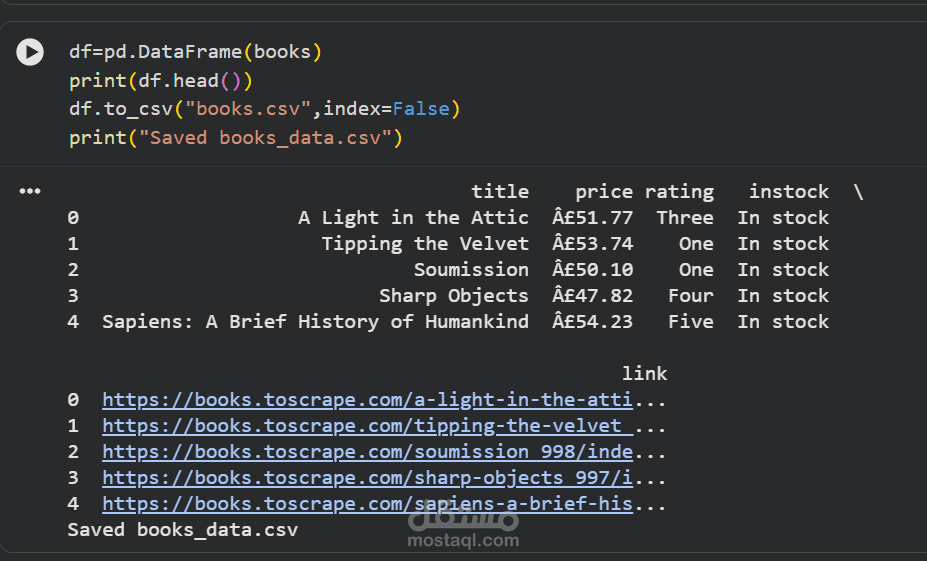
Task: Click 'A Light in the Attic' title
Action: point(413,218)
